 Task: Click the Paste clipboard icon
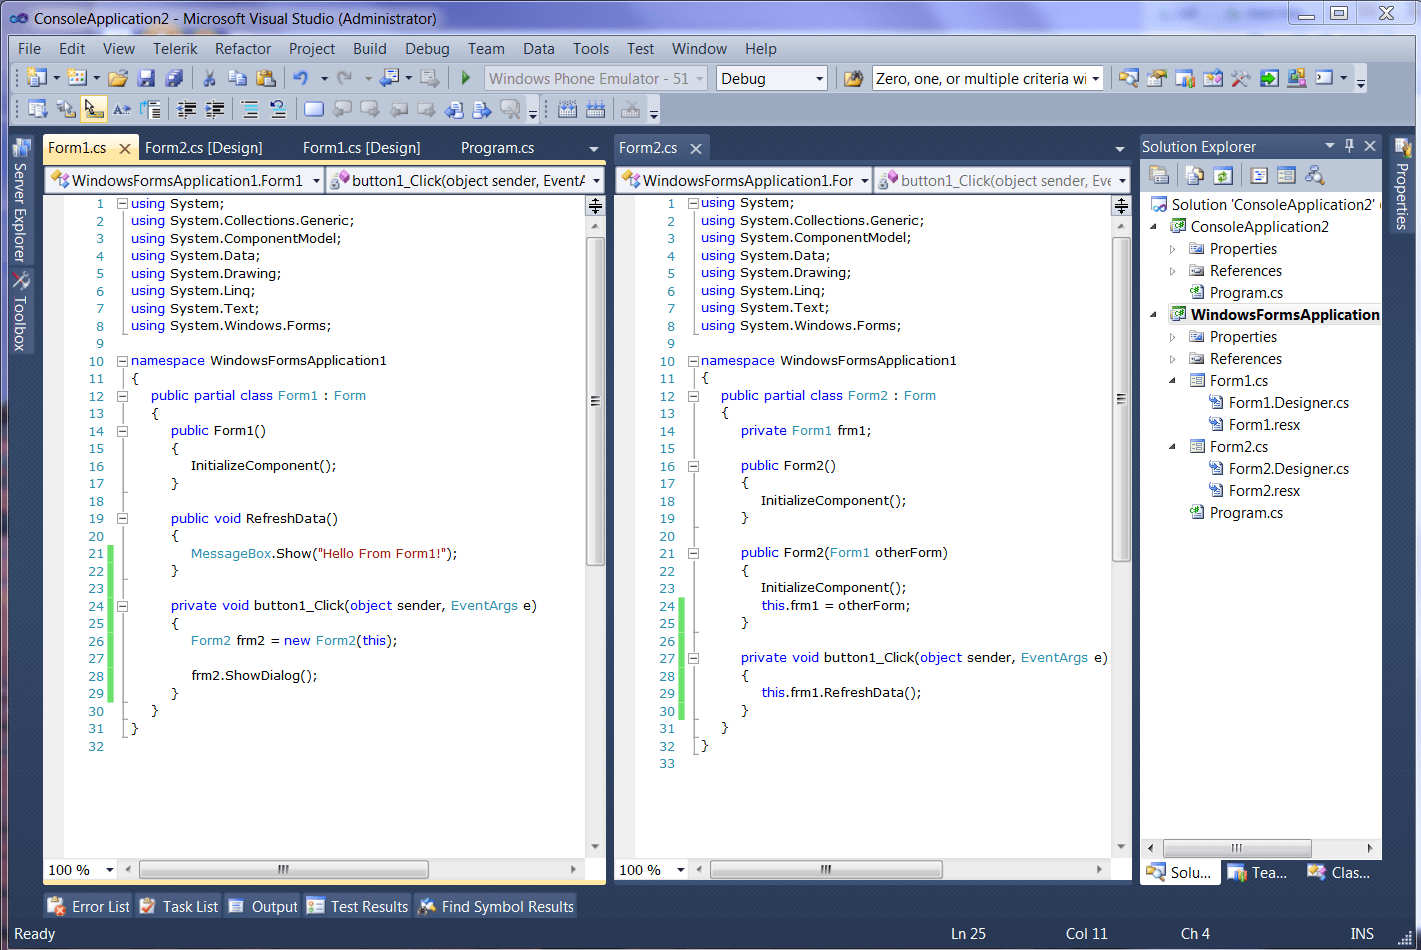click(265, 78)
